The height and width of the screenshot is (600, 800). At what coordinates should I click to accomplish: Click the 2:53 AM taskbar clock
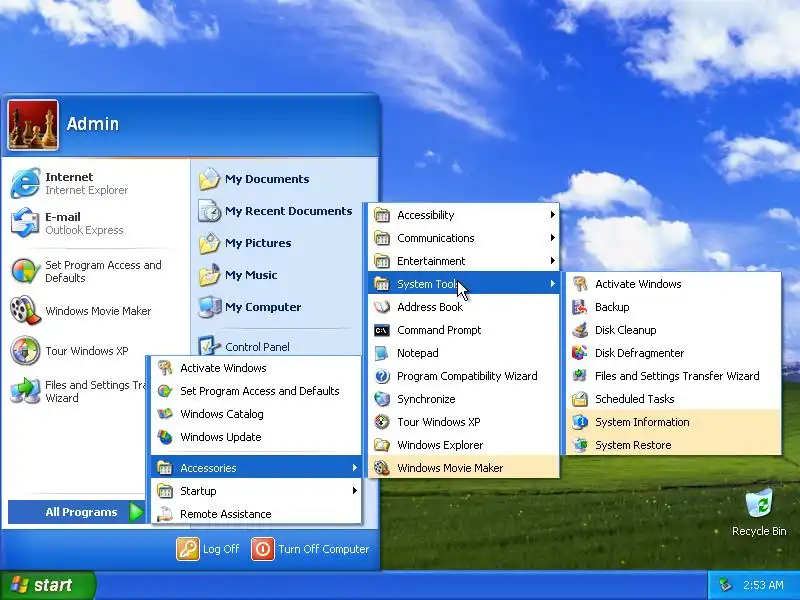763,585
